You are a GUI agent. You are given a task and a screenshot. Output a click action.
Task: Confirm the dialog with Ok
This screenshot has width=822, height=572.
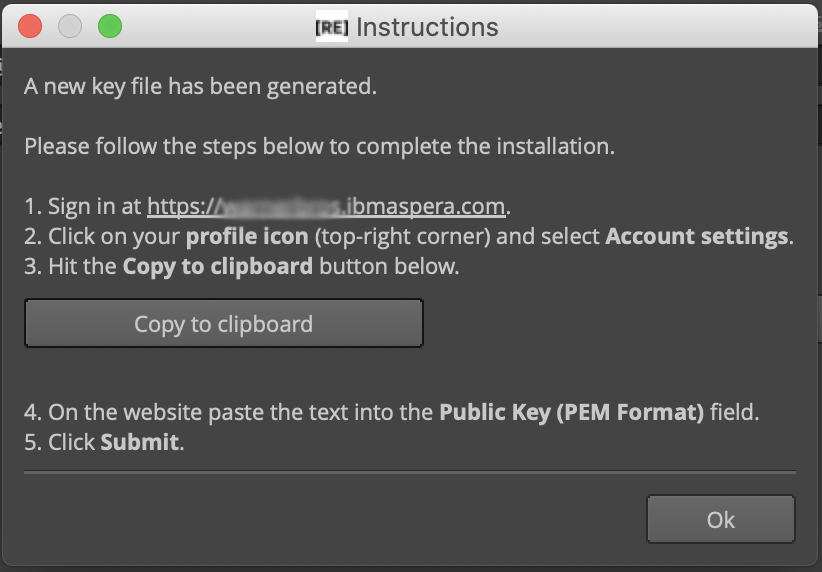tap(721, 519)
